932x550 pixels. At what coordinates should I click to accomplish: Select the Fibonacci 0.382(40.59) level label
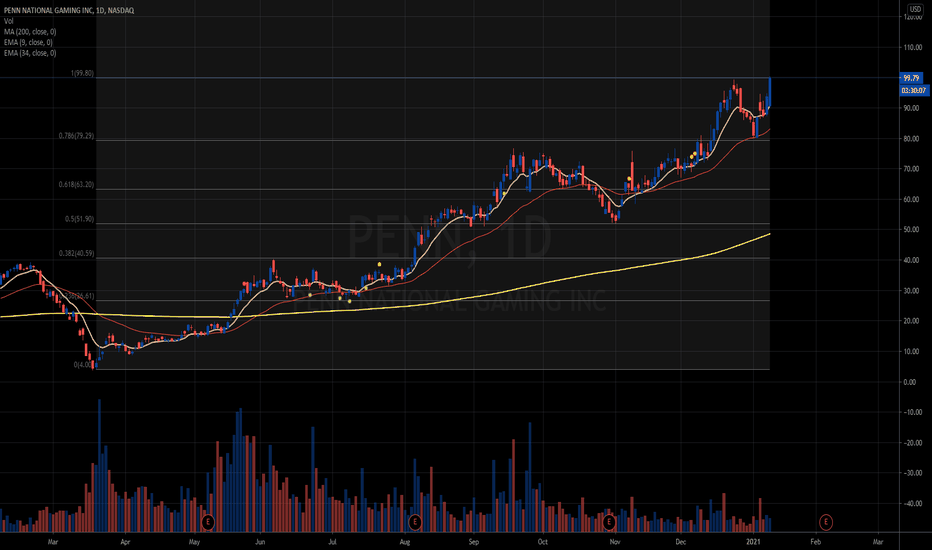76,254
